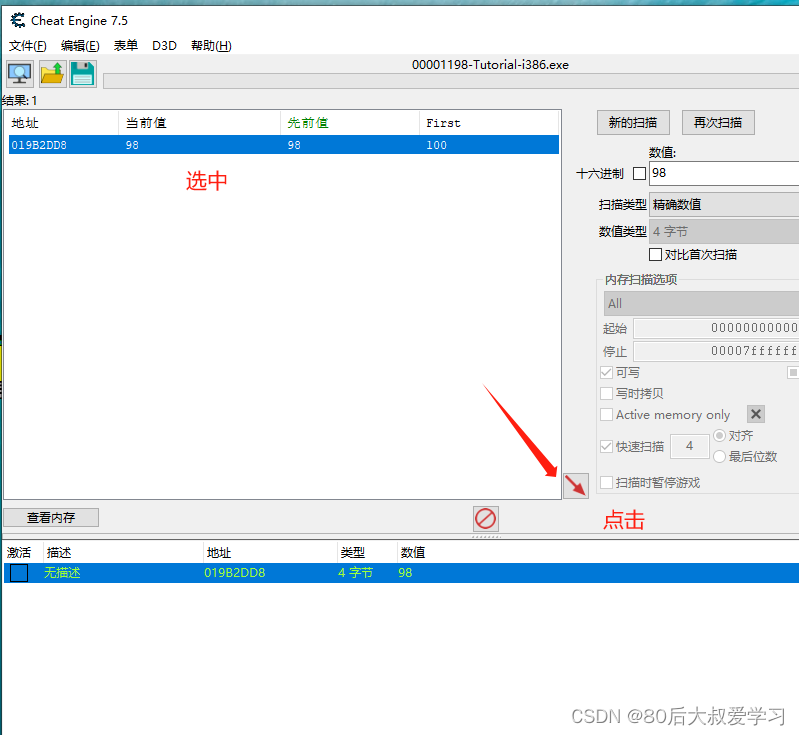Click the 数值 column header in address list

(413, 553)
